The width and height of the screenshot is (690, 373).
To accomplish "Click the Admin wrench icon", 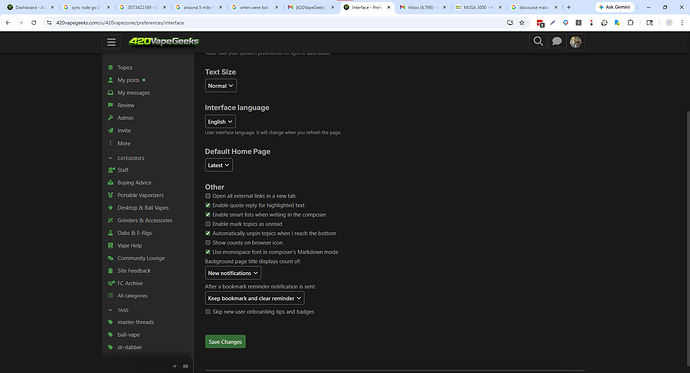I will pos(110,118).
